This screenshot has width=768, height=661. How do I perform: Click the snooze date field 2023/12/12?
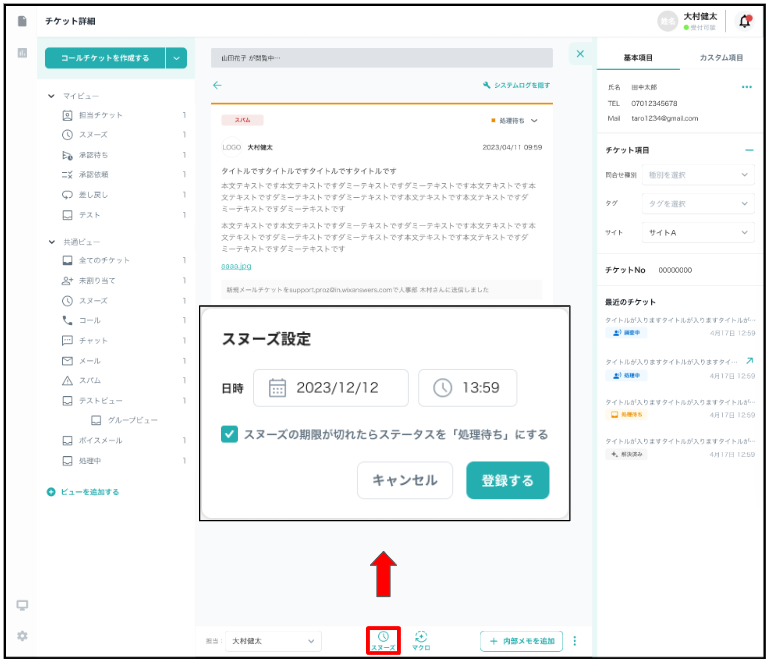(331, 388)
